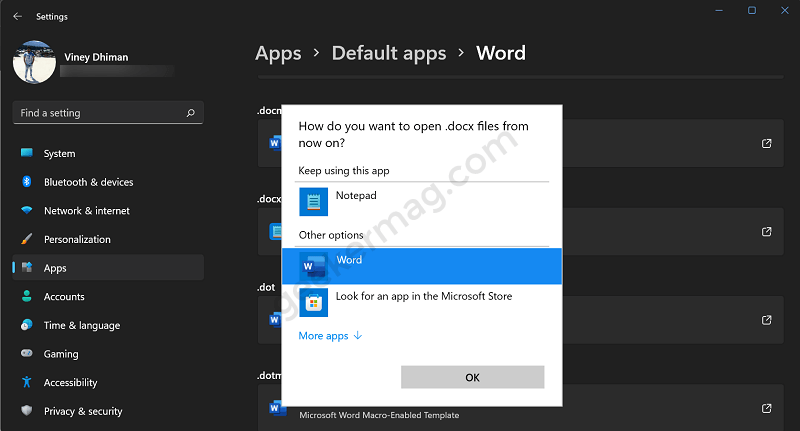
Task: Open Network & internet settings
Action: pyautogui.click(x=108, y=211)
